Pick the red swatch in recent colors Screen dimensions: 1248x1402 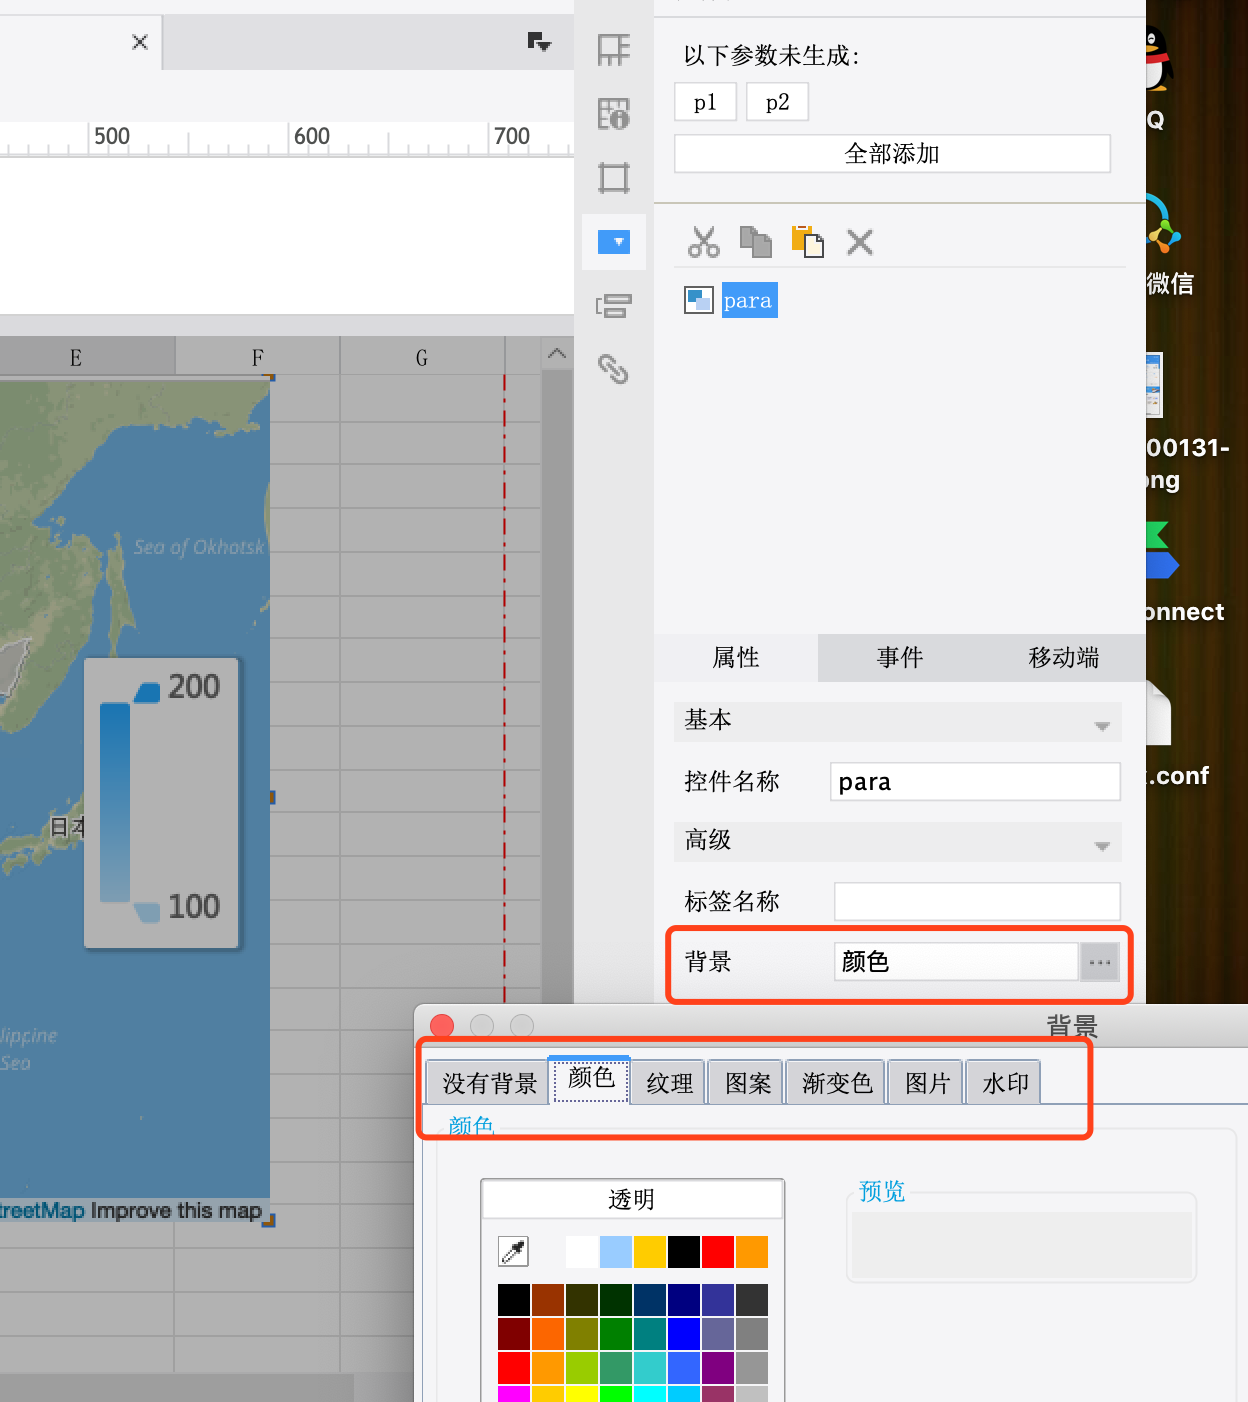(x=717, y=1251)
